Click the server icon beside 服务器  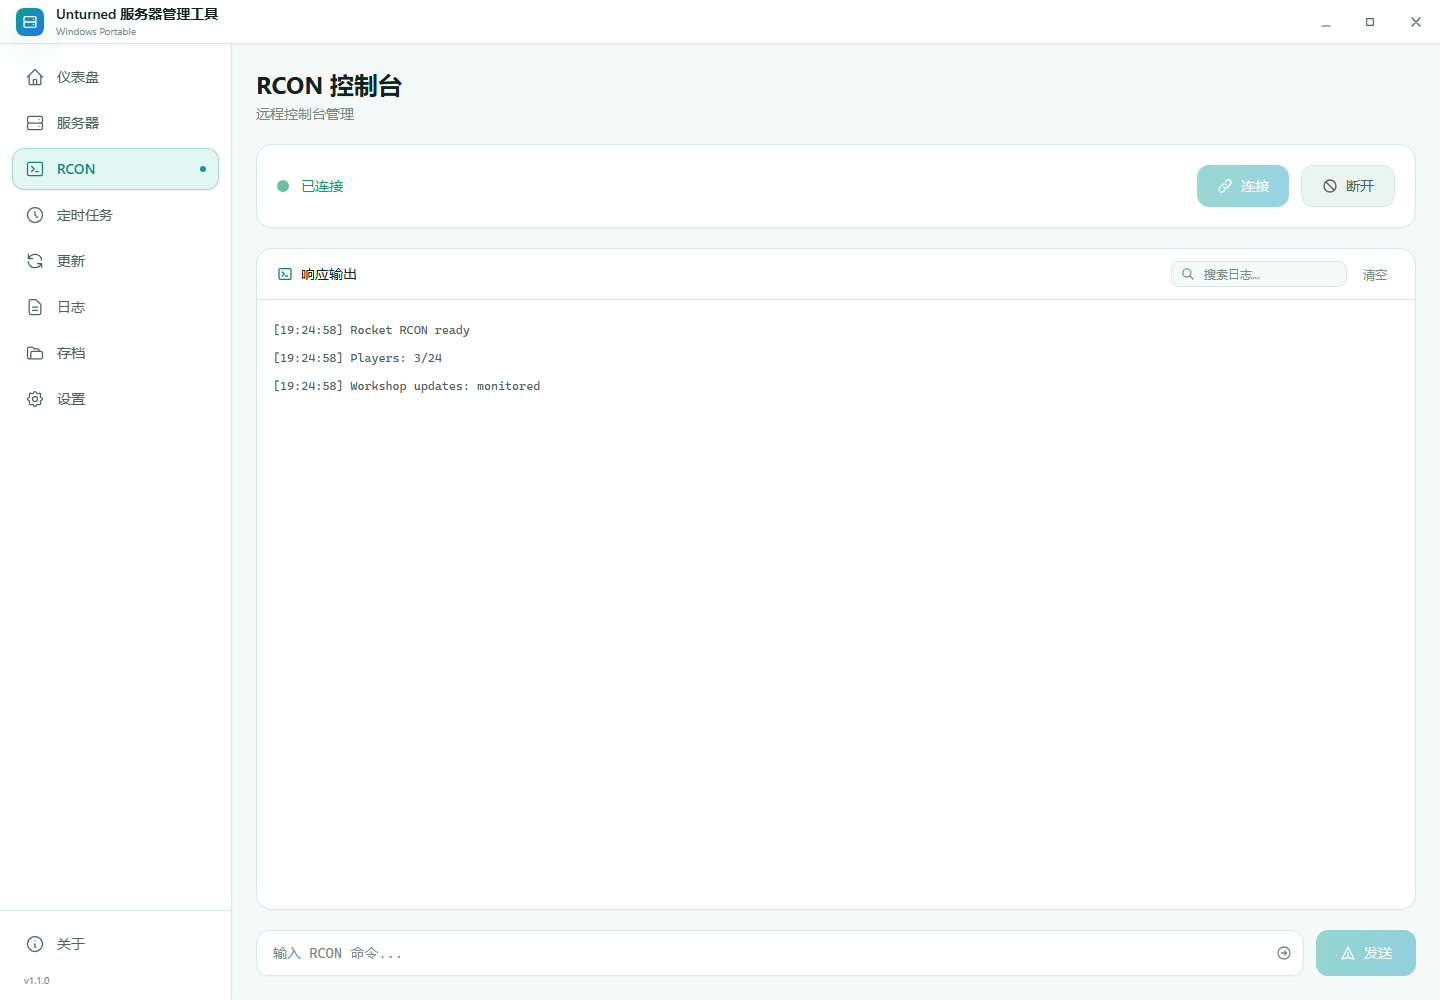point(35,123)
